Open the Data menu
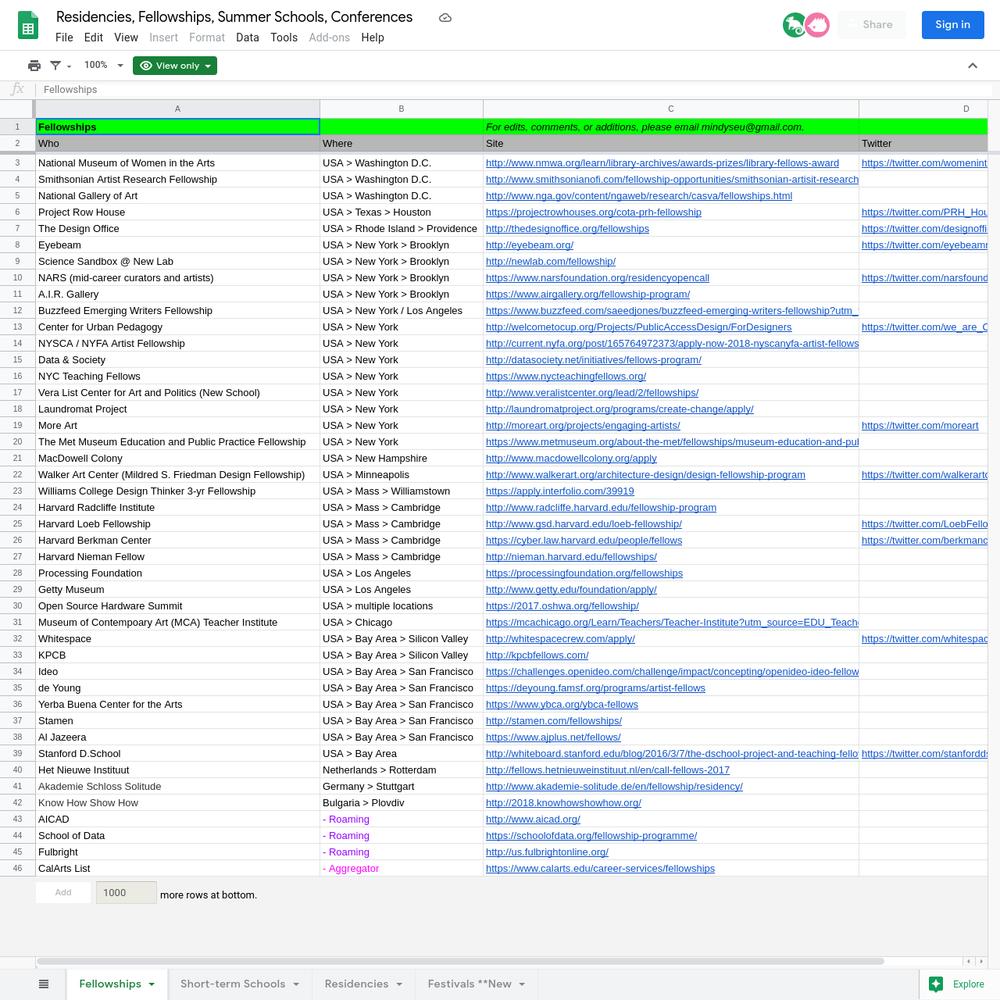The width and height of the screenshot is (1000, 1000). coord(247,38)
